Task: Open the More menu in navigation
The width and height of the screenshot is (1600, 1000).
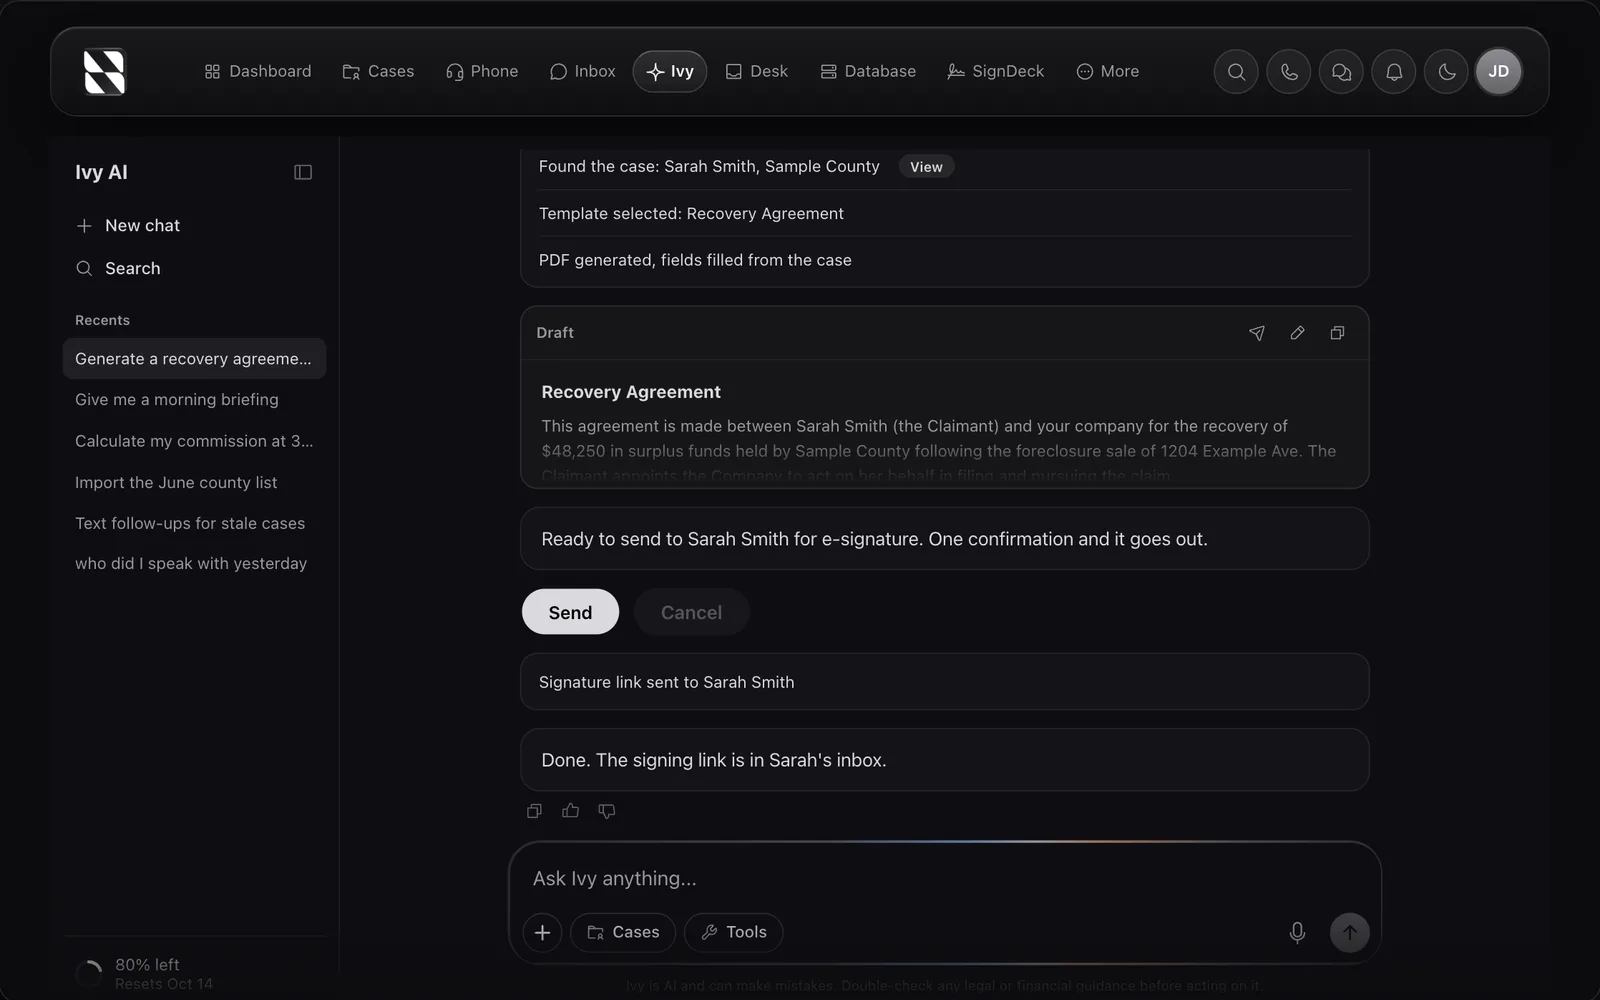Action: (x=1108, y=71)
